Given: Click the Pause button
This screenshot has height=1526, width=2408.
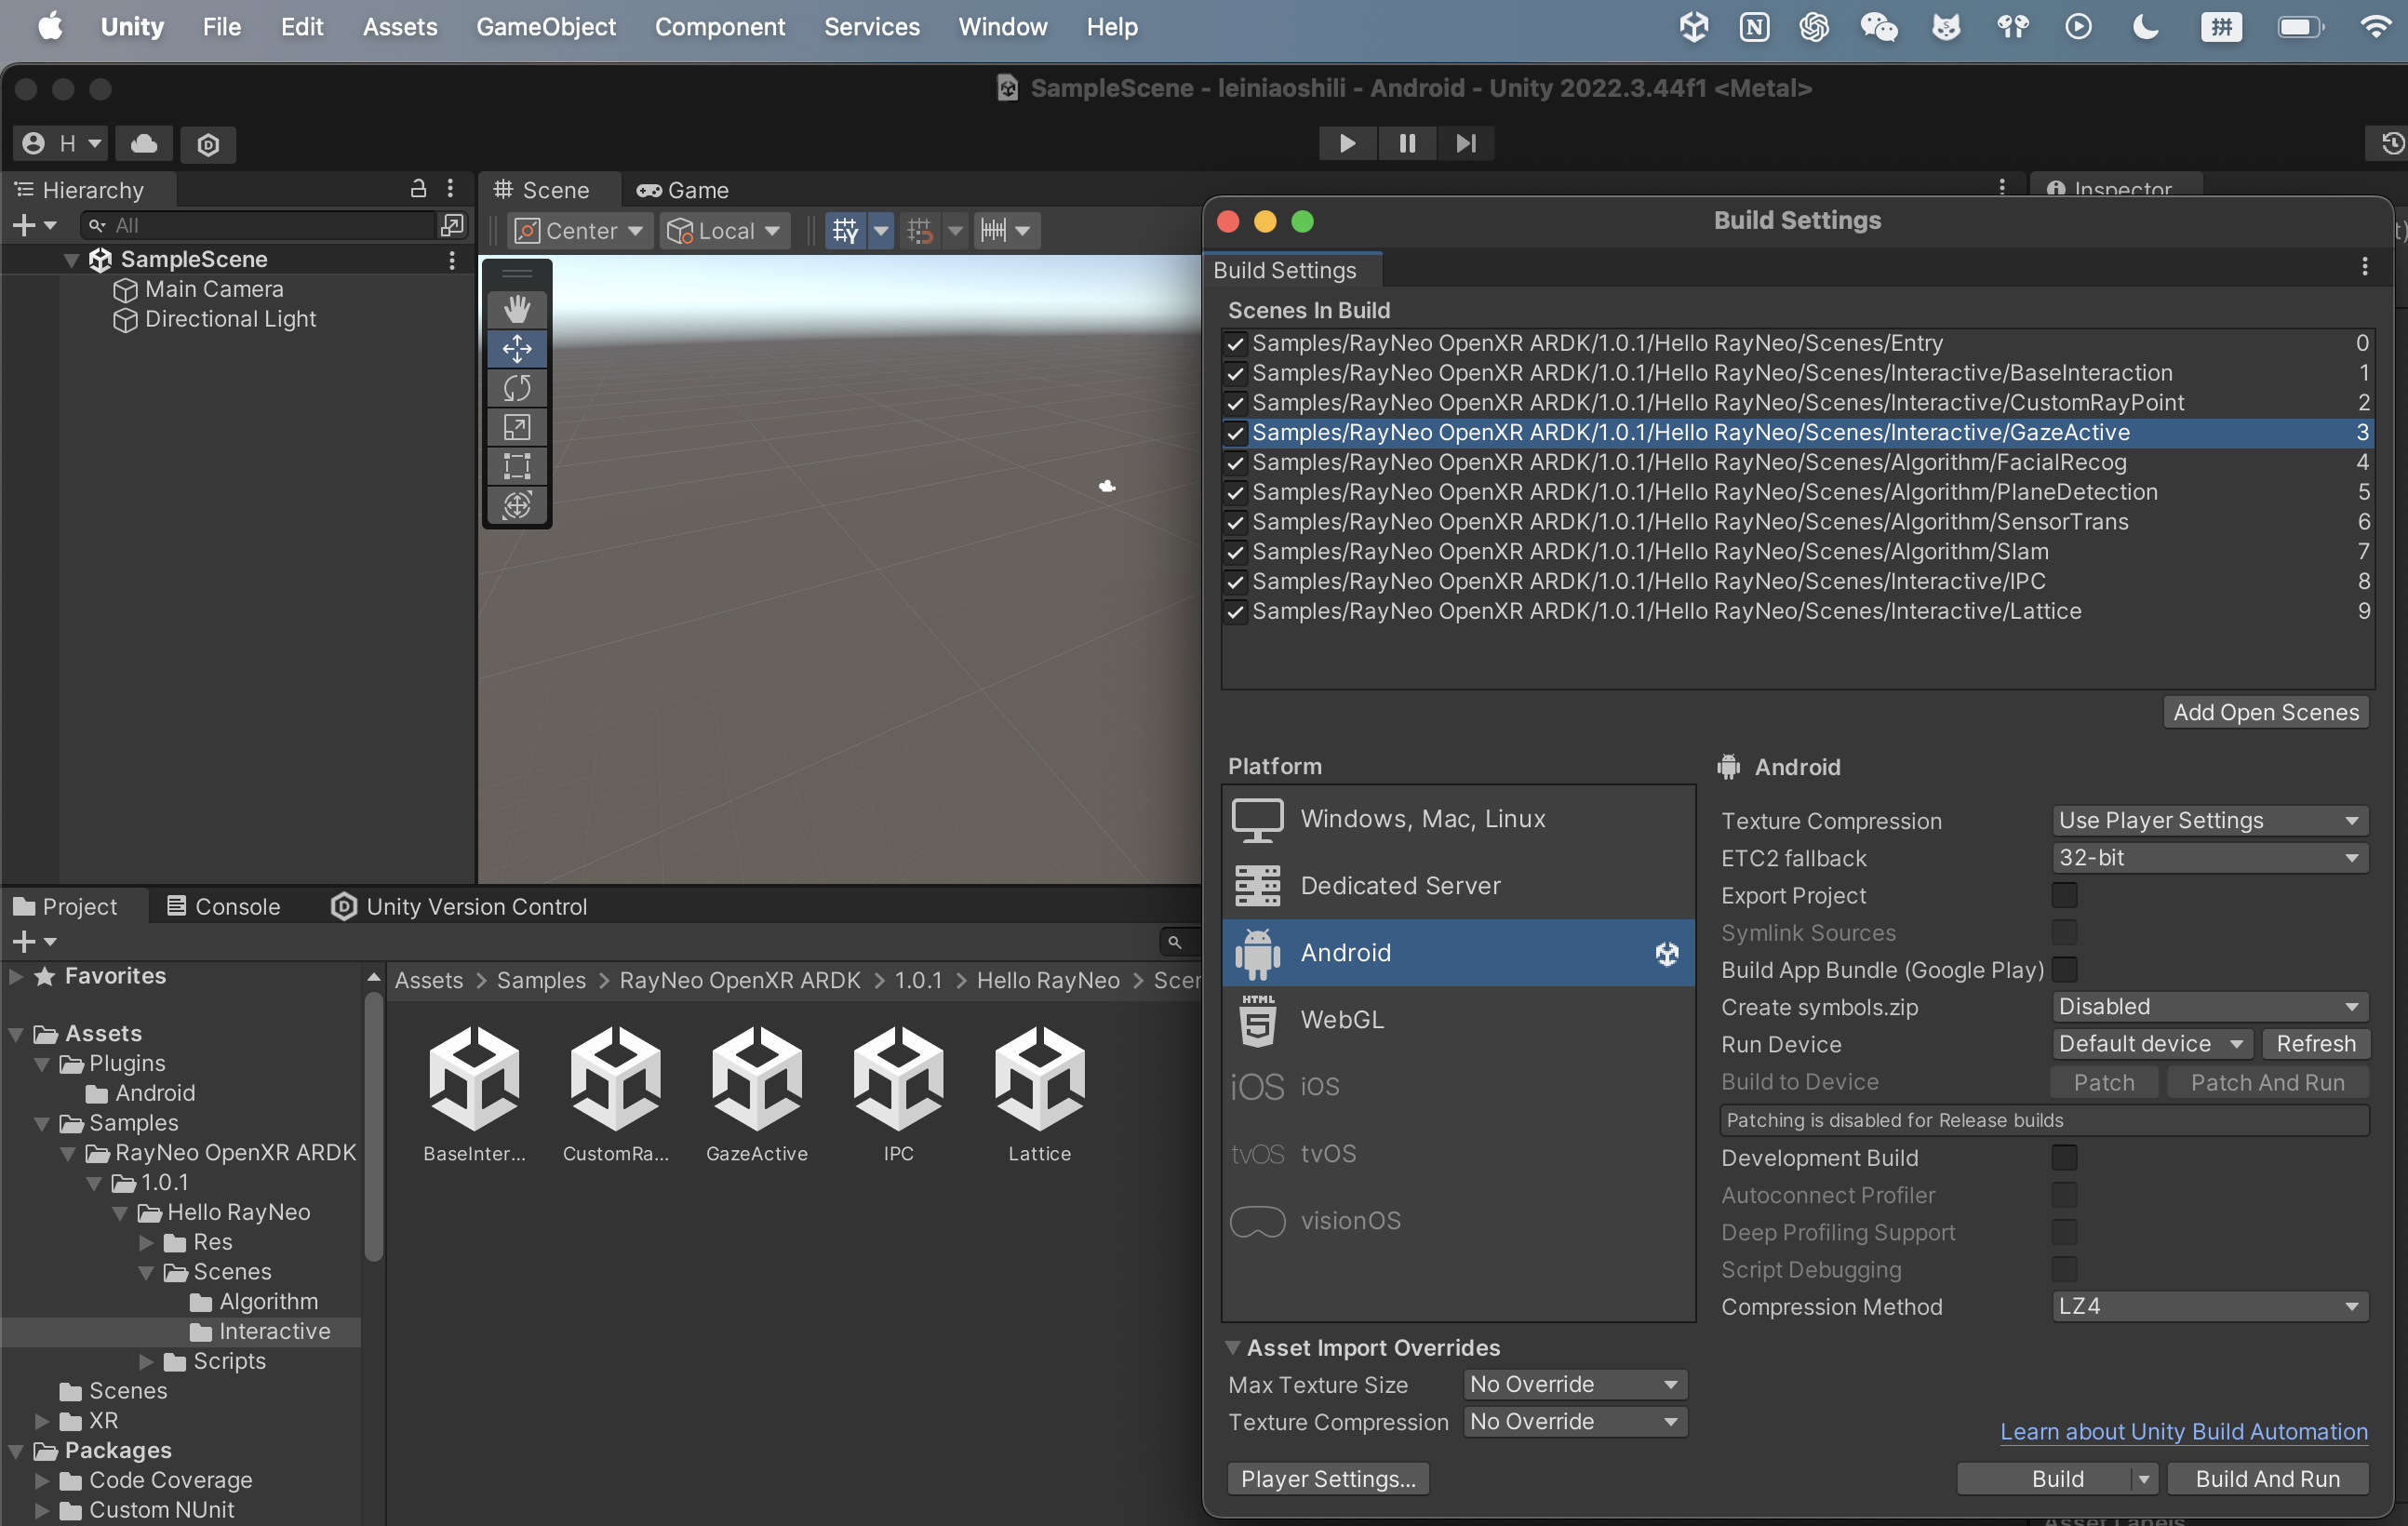Looking at the screenshot, I should (1406, 143).
